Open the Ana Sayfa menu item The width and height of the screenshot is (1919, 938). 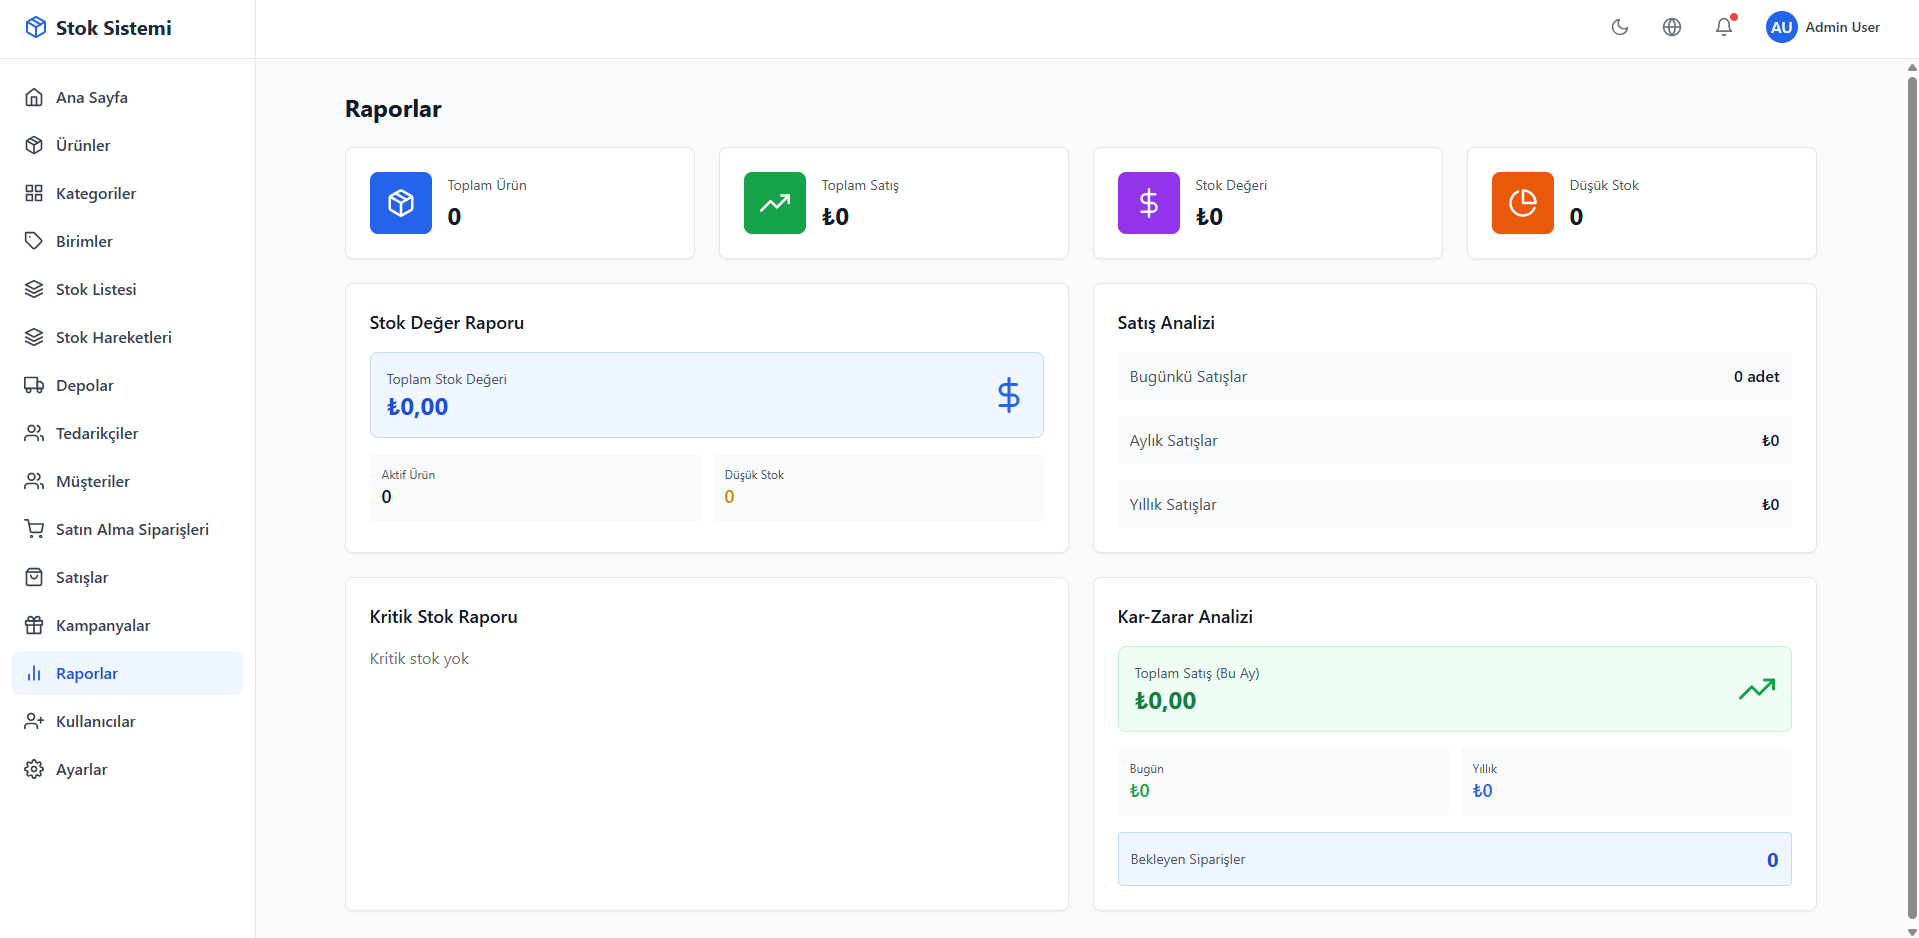click(x=127, y=97)
